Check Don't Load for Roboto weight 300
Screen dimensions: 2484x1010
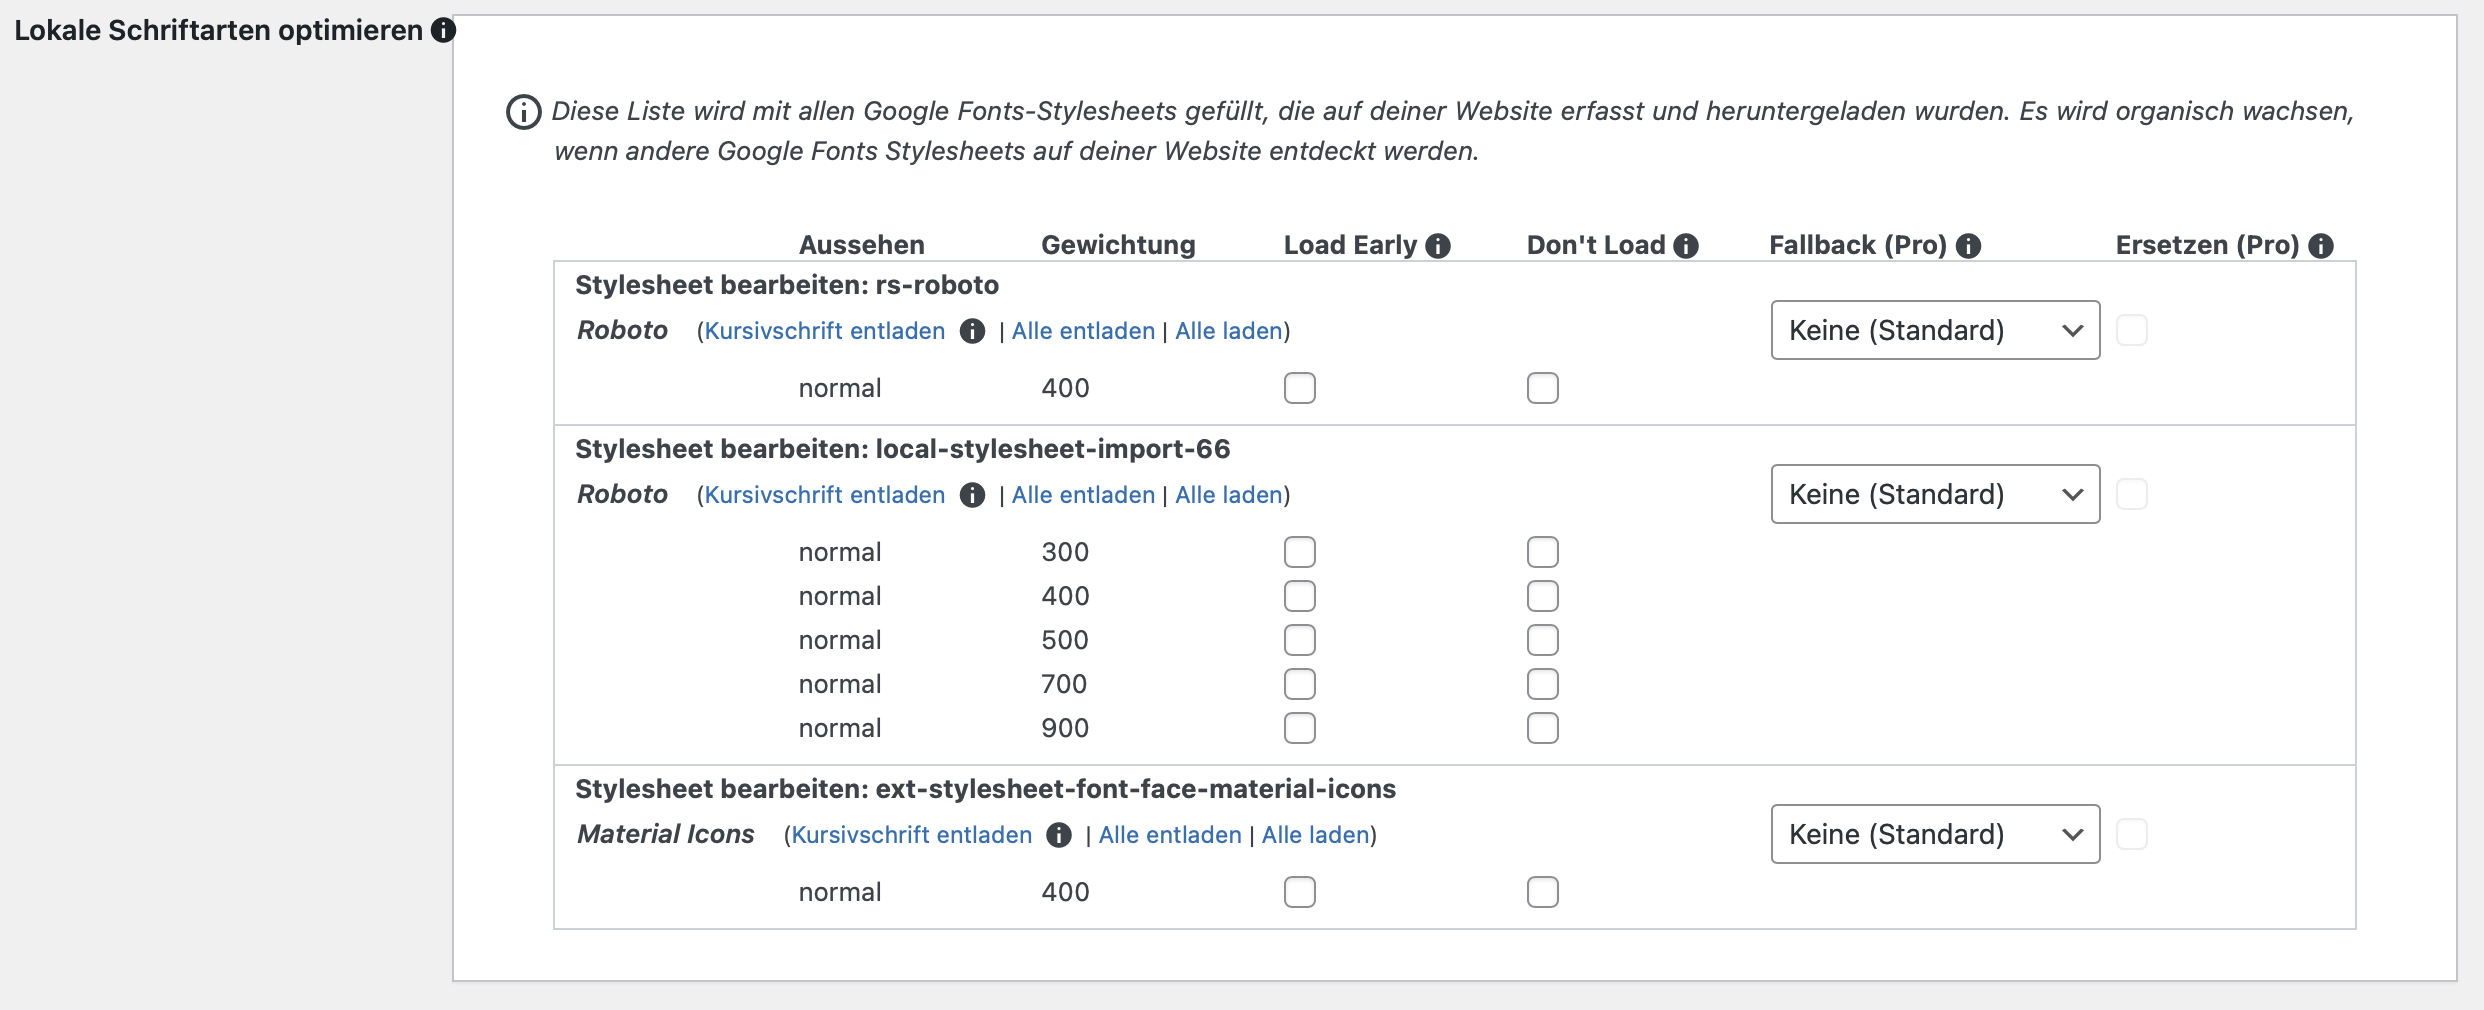click(1543, 552)
